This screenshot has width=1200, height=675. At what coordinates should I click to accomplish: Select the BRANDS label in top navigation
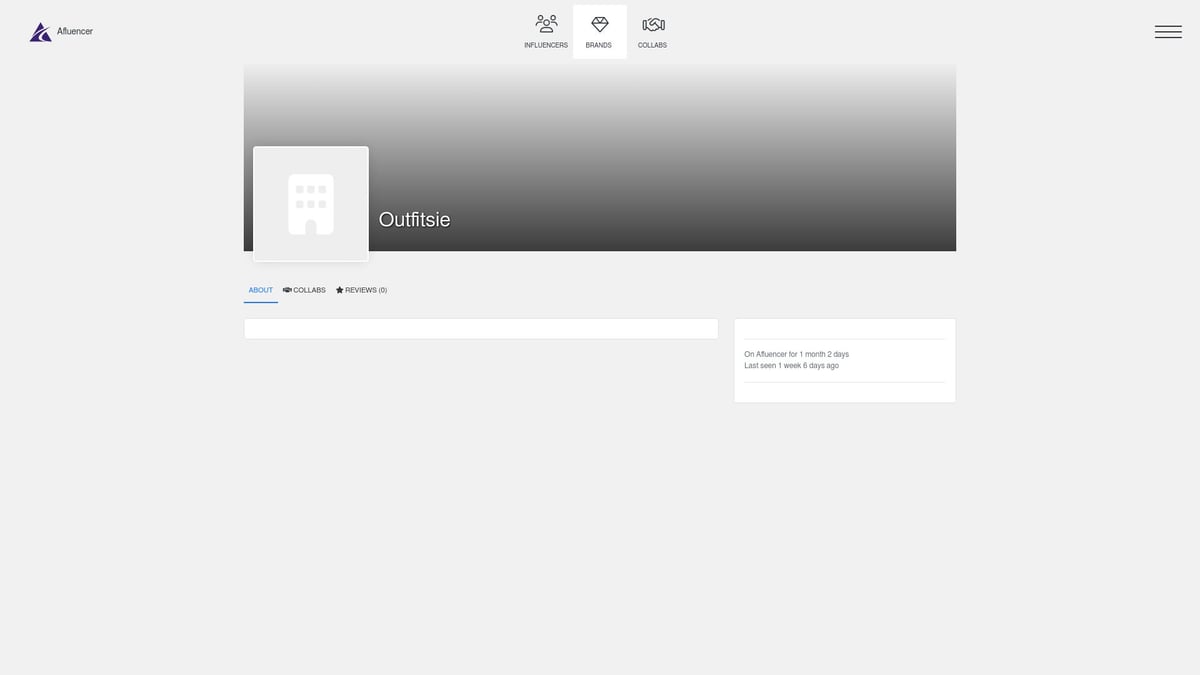point(599,45)
